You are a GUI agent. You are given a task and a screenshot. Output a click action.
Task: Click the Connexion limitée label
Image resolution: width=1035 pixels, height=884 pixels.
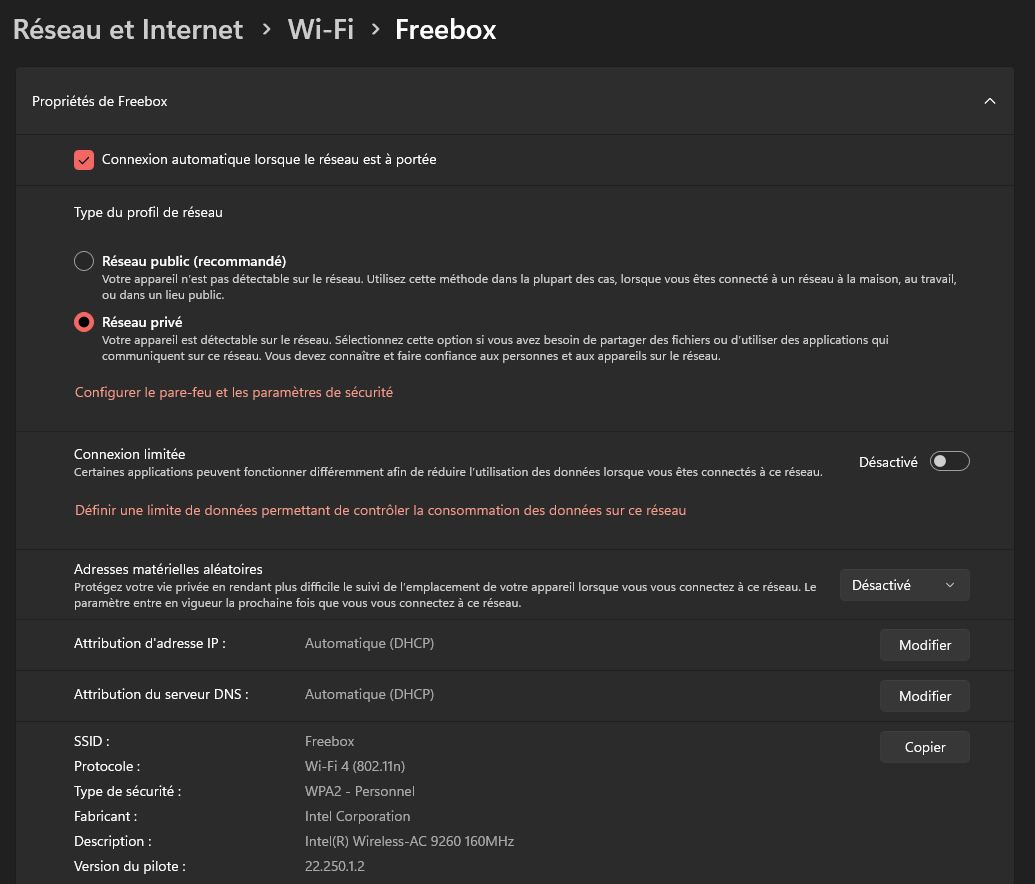(129, 454)
